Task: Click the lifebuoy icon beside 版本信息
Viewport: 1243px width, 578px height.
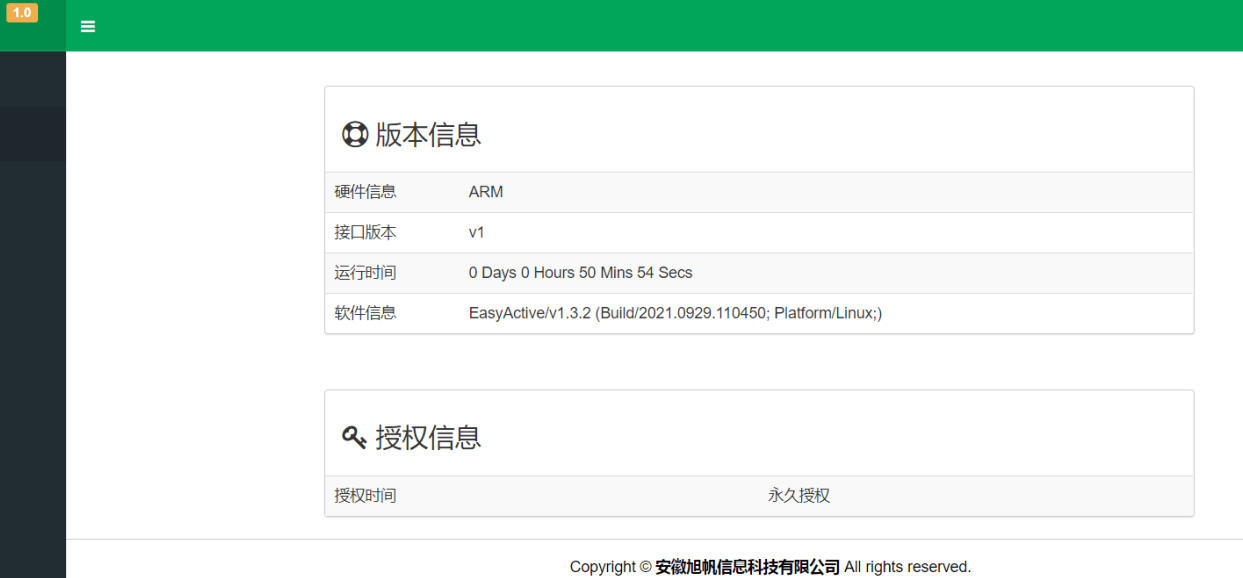Action: tap(355, 134)
